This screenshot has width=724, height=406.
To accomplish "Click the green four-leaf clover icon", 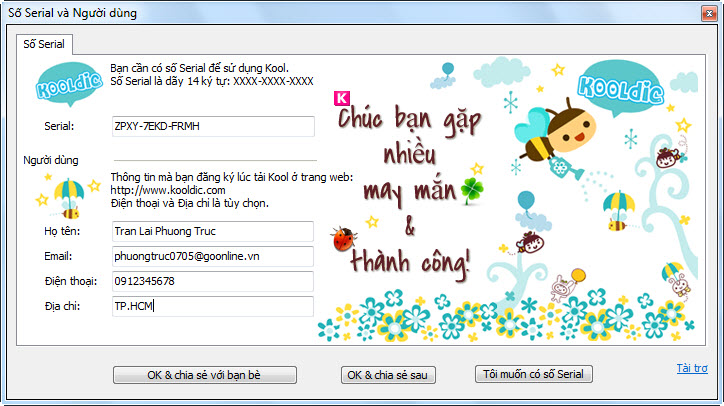I will click(x=469, y=188).
